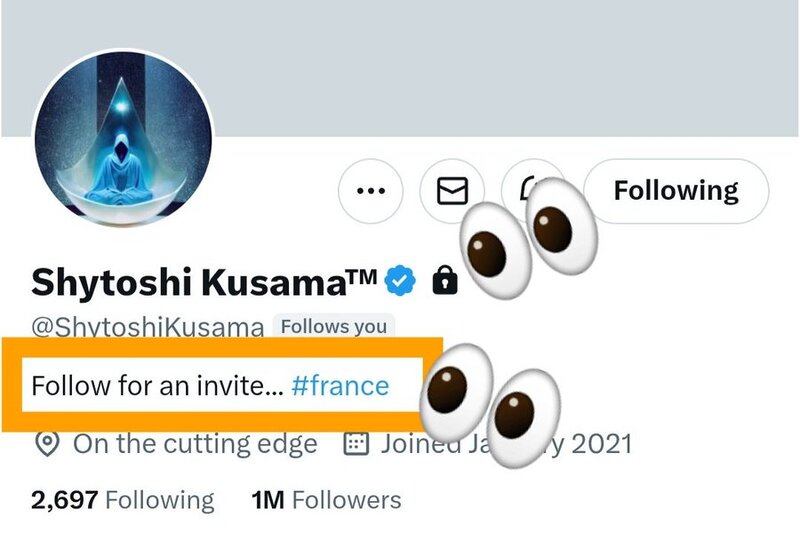
Task: Click the black padlock icon beside name
Action: tap(443, 283)
